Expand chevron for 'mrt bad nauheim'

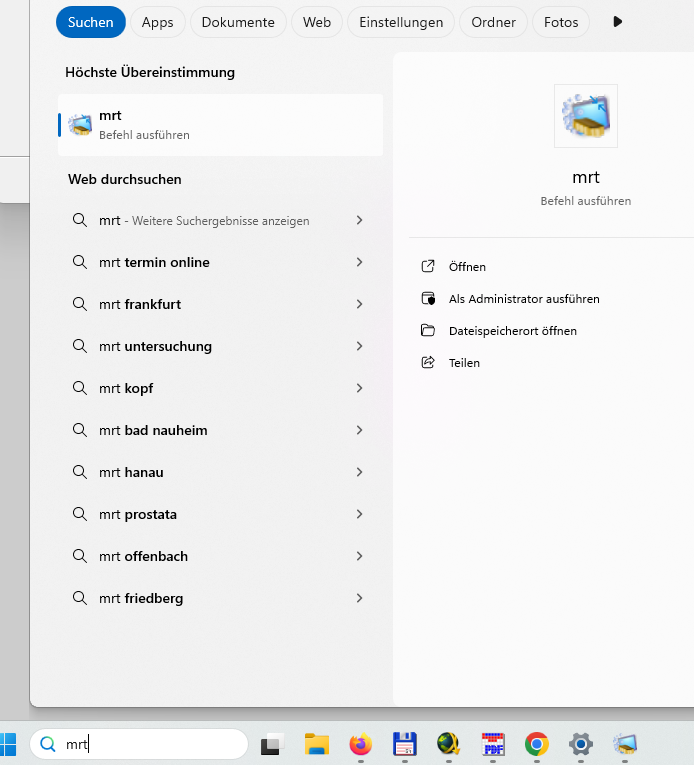pos(360,430)
